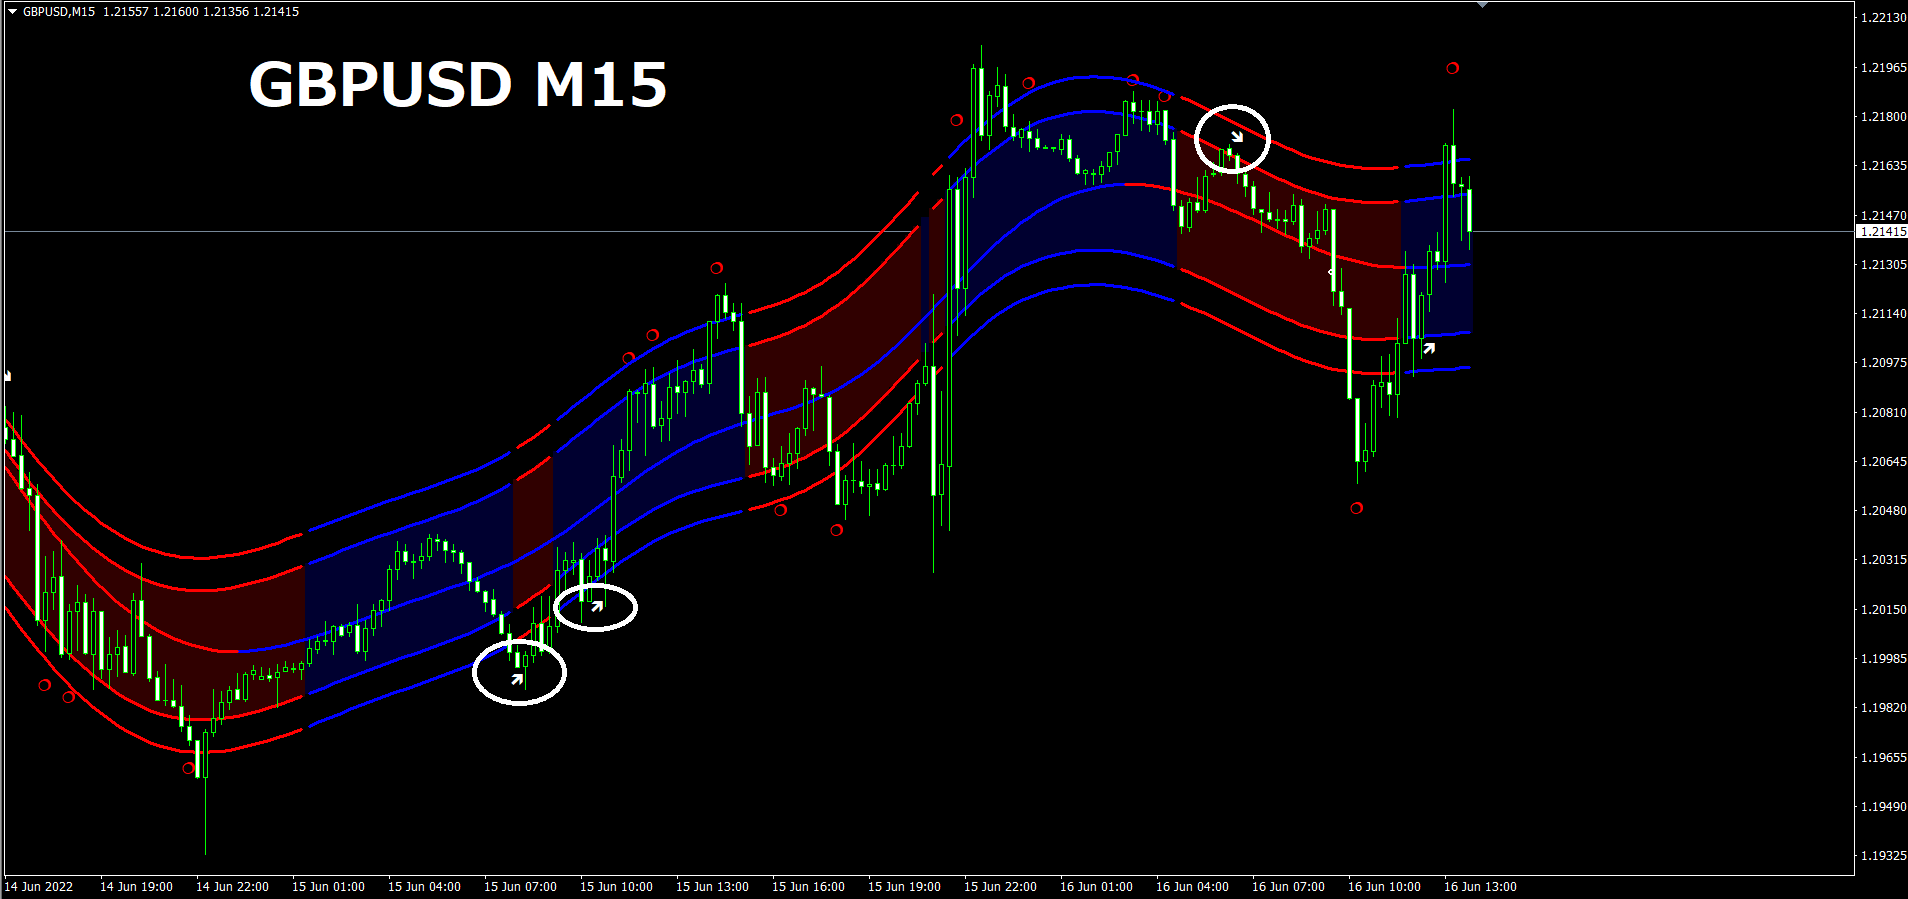Select the 16 Jun 01:00 time label
Image resolution: width=1908 pixels, height=899 pixels.
[1096, 887]
